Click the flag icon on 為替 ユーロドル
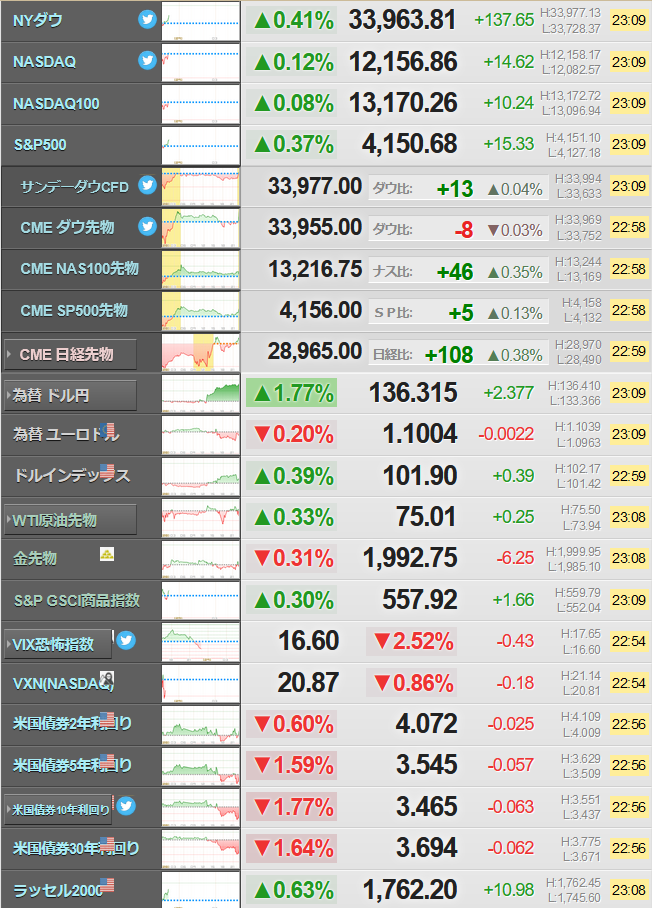Screen dimensions: 652x908 pos(107,429)
